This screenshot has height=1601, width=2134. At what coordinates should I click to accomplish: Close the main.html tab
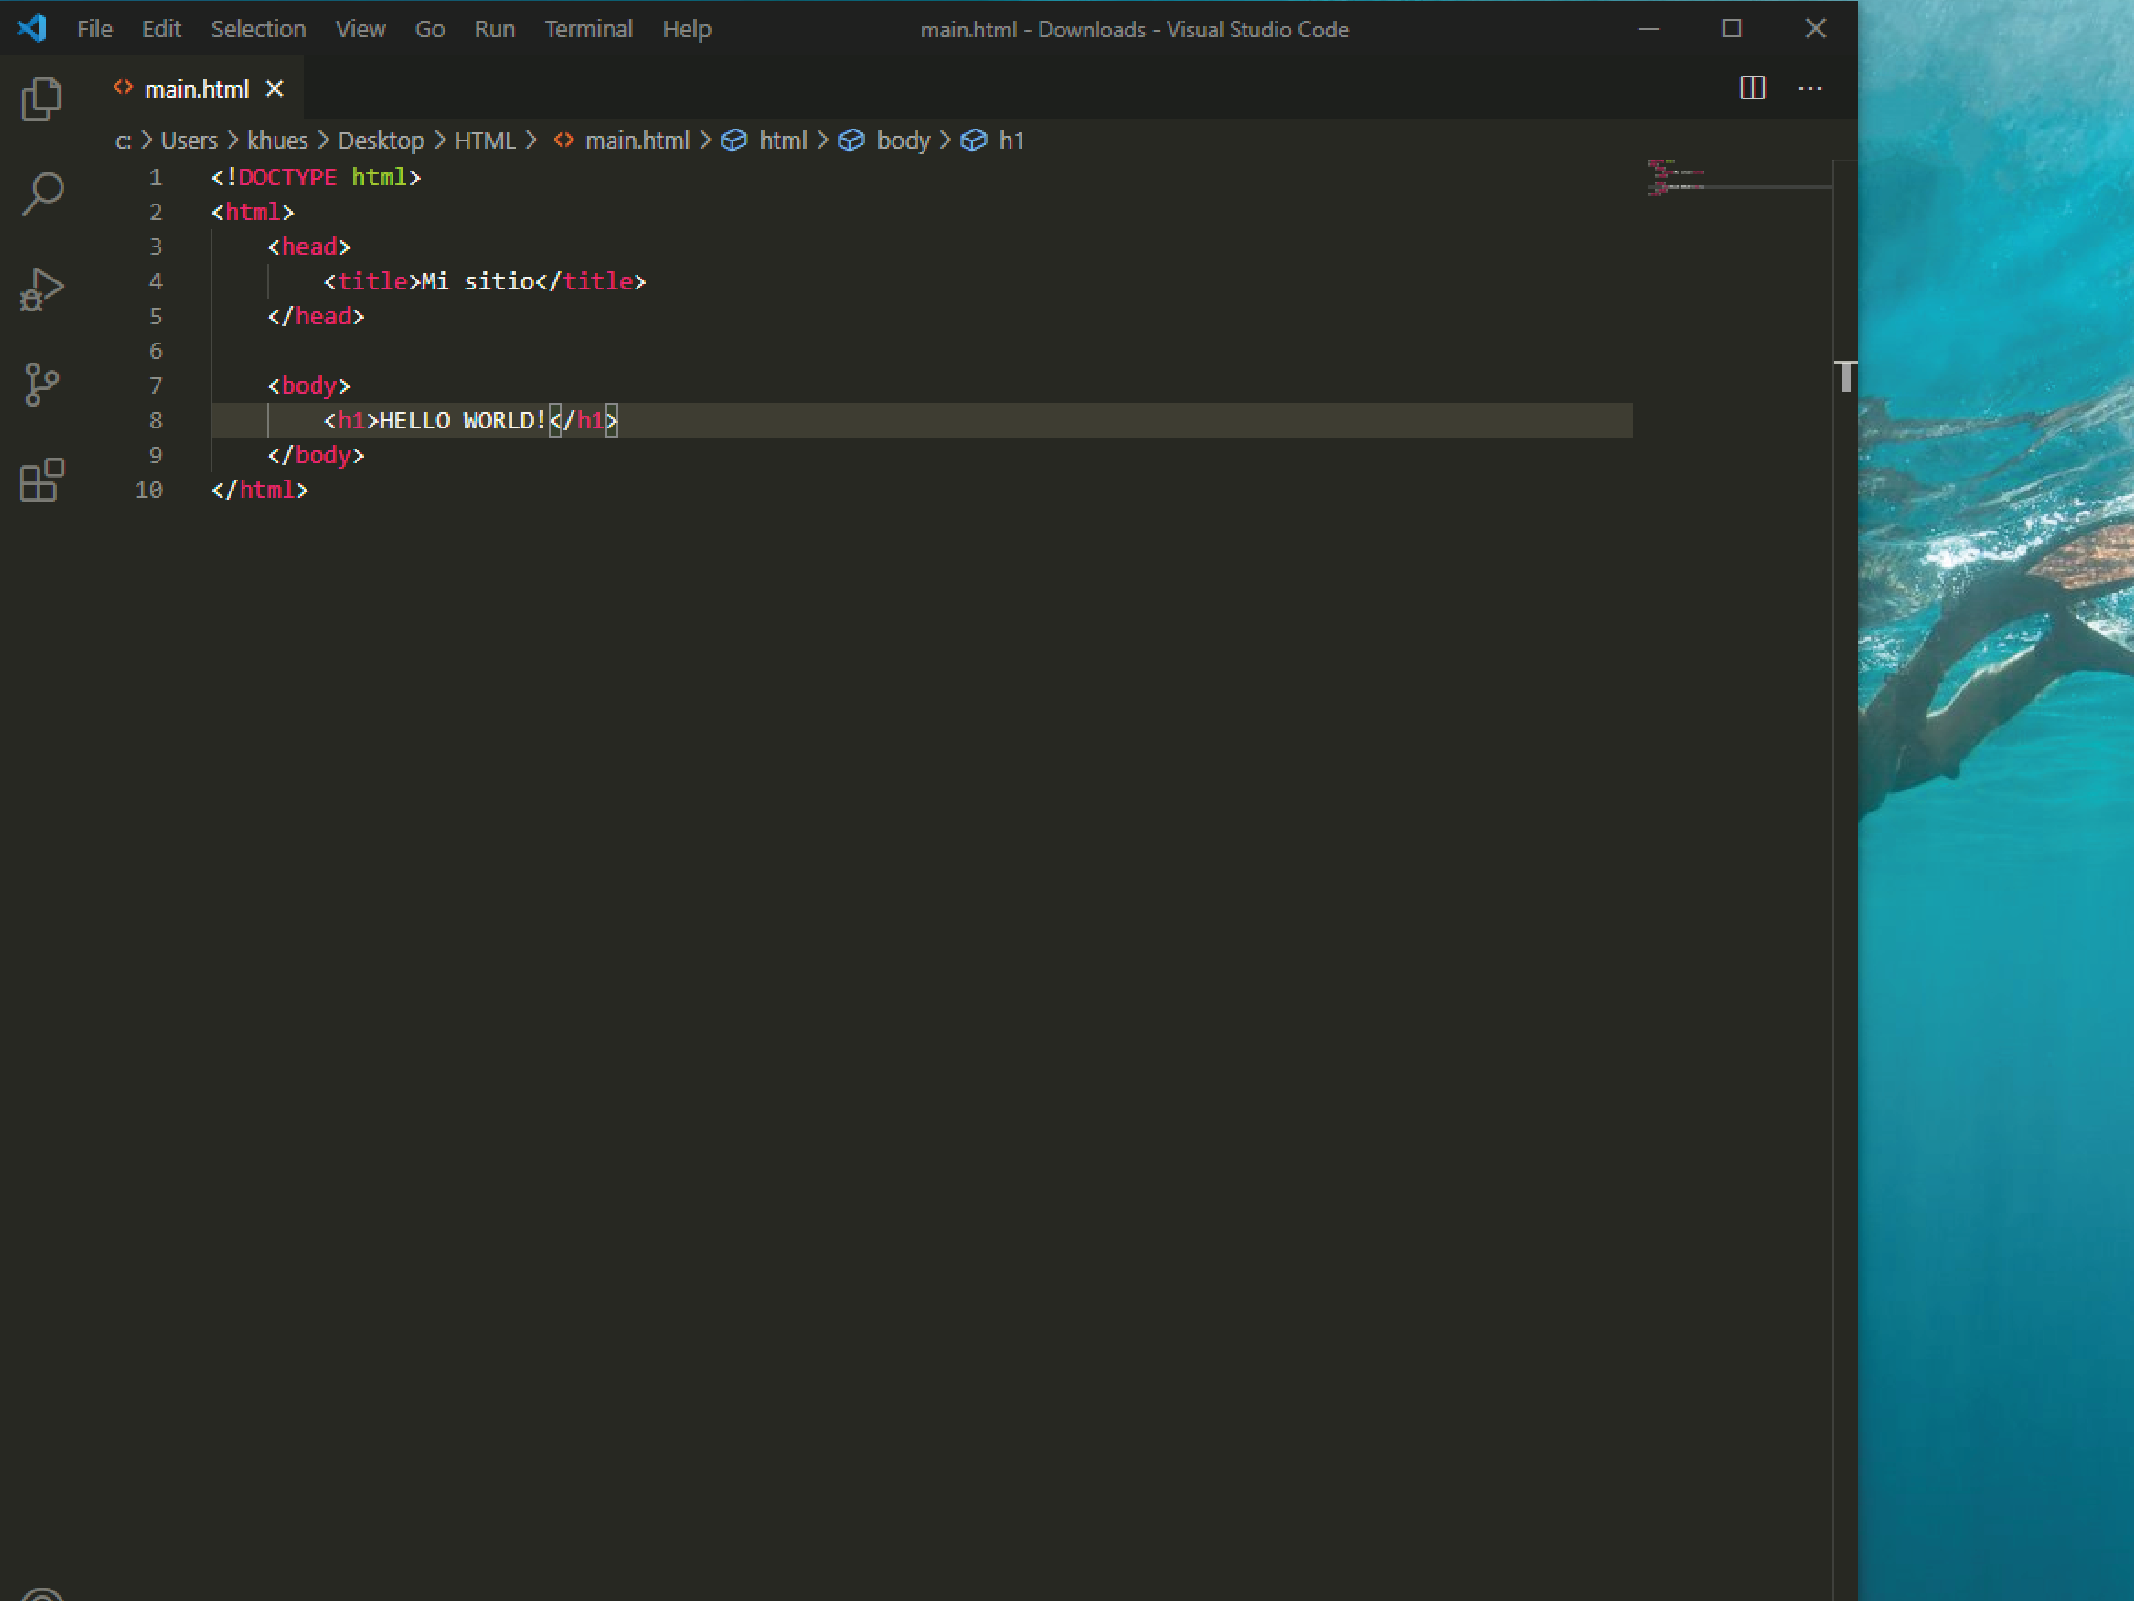(274, 89)
